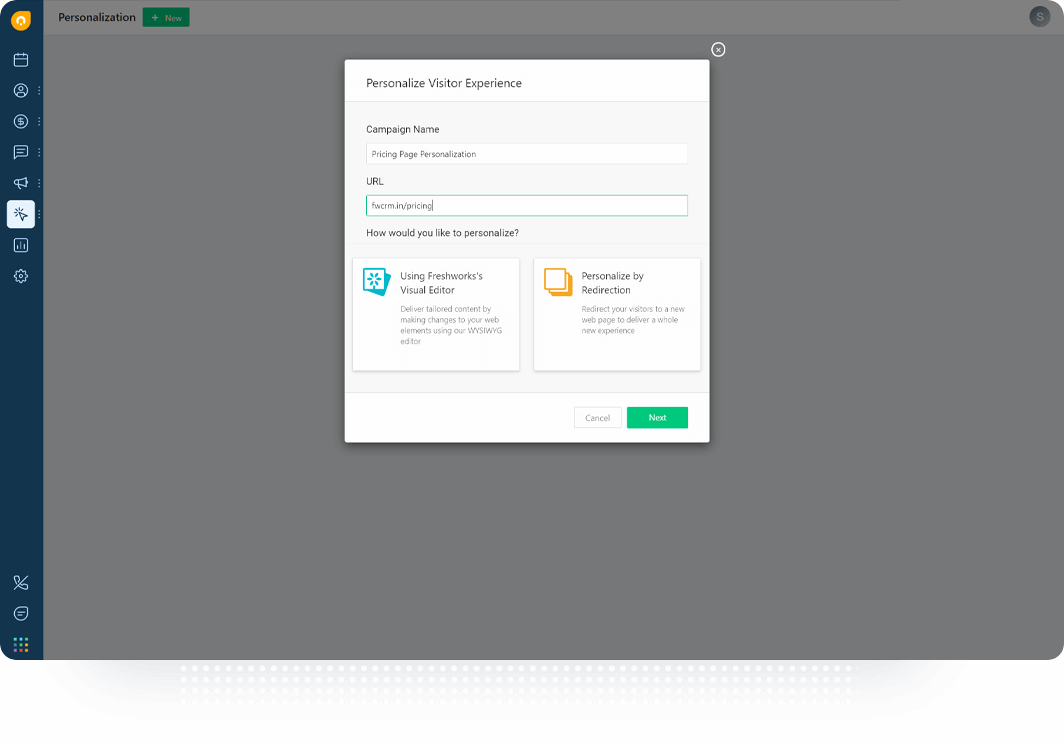This screenshot has width=1064, height=744.
Task: Click the Cancel button
Action: coord(597,417)
